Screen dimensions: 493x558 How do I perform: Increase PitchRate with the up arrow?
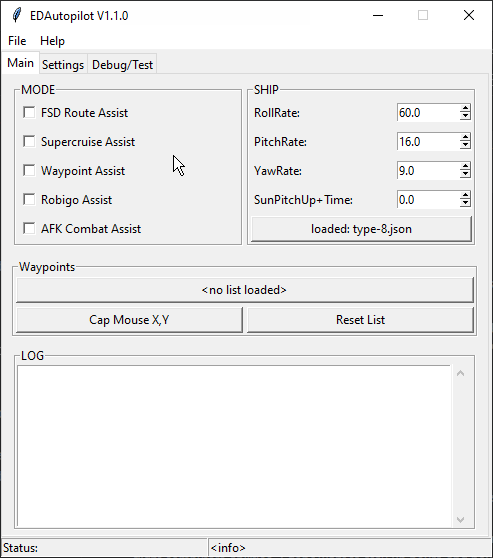(465, 137)
